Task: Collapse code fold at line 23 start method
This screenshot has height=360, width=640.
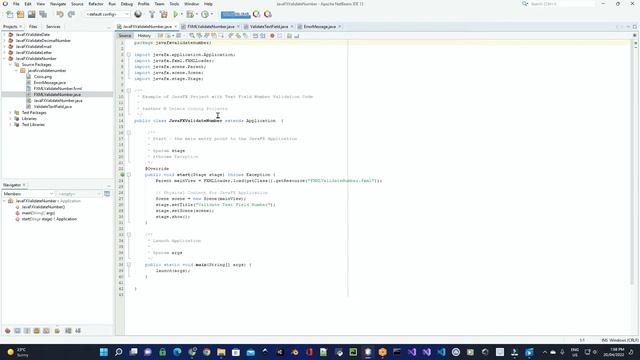Action: tap(129, 175)
